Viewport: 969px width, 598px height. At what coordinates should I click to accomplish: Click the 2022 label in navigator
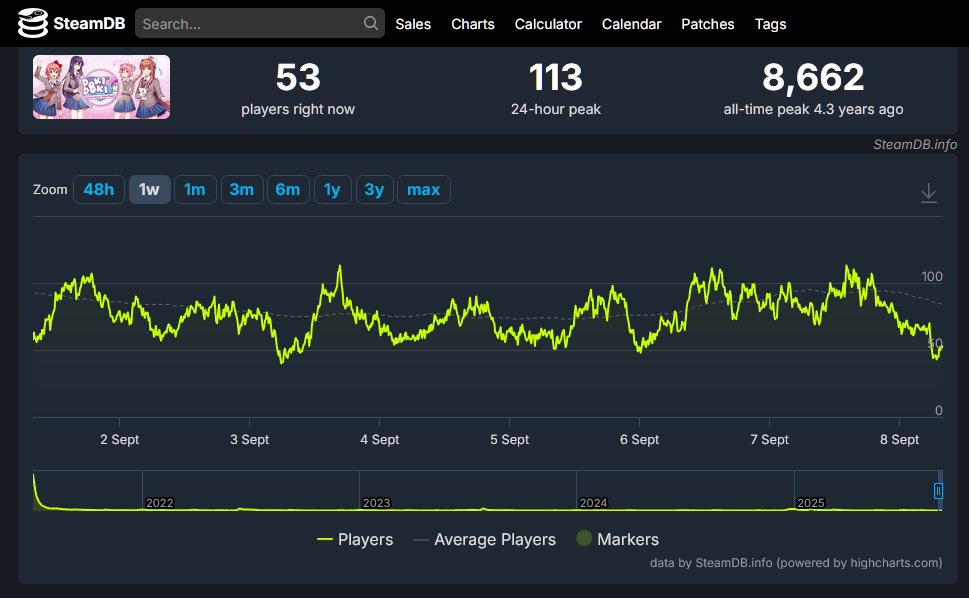click(x=159, y=503)
